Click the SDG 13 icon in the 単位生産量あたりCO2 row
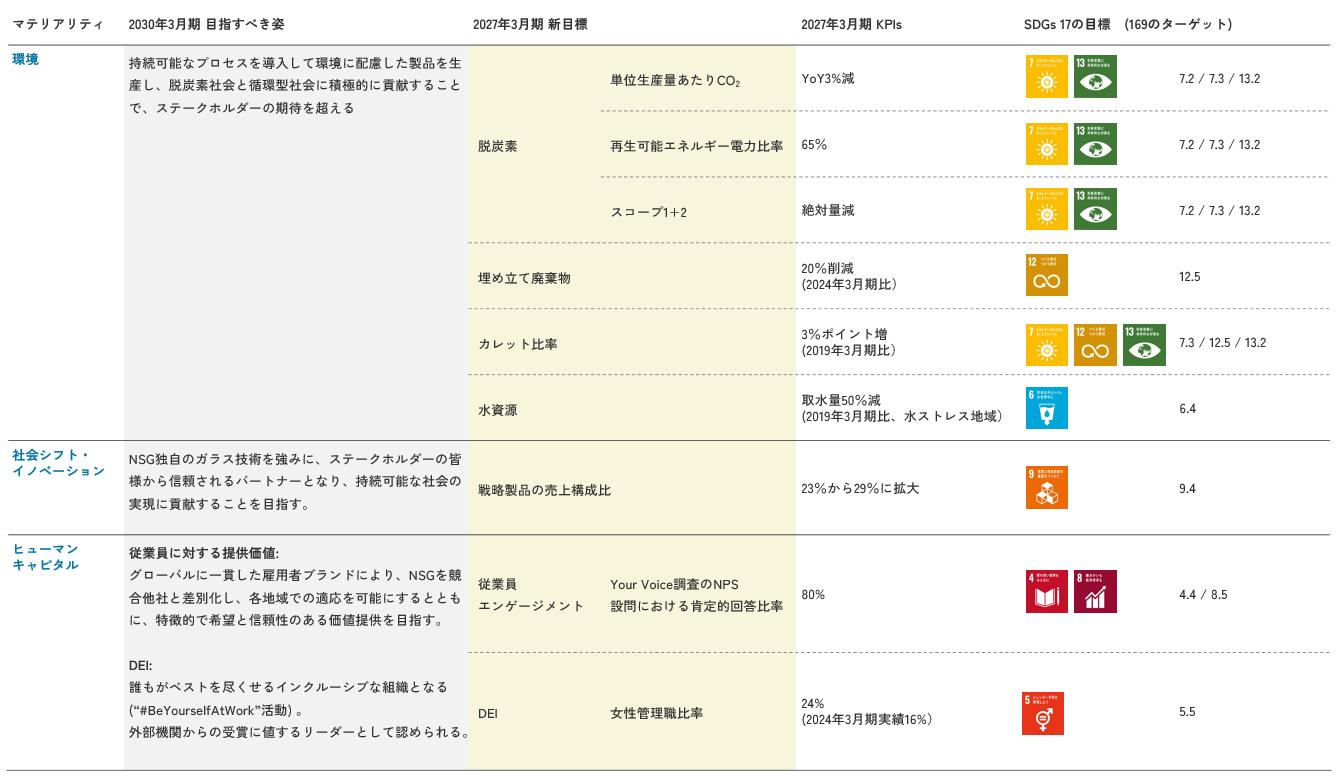 [x=1095, y=77]
